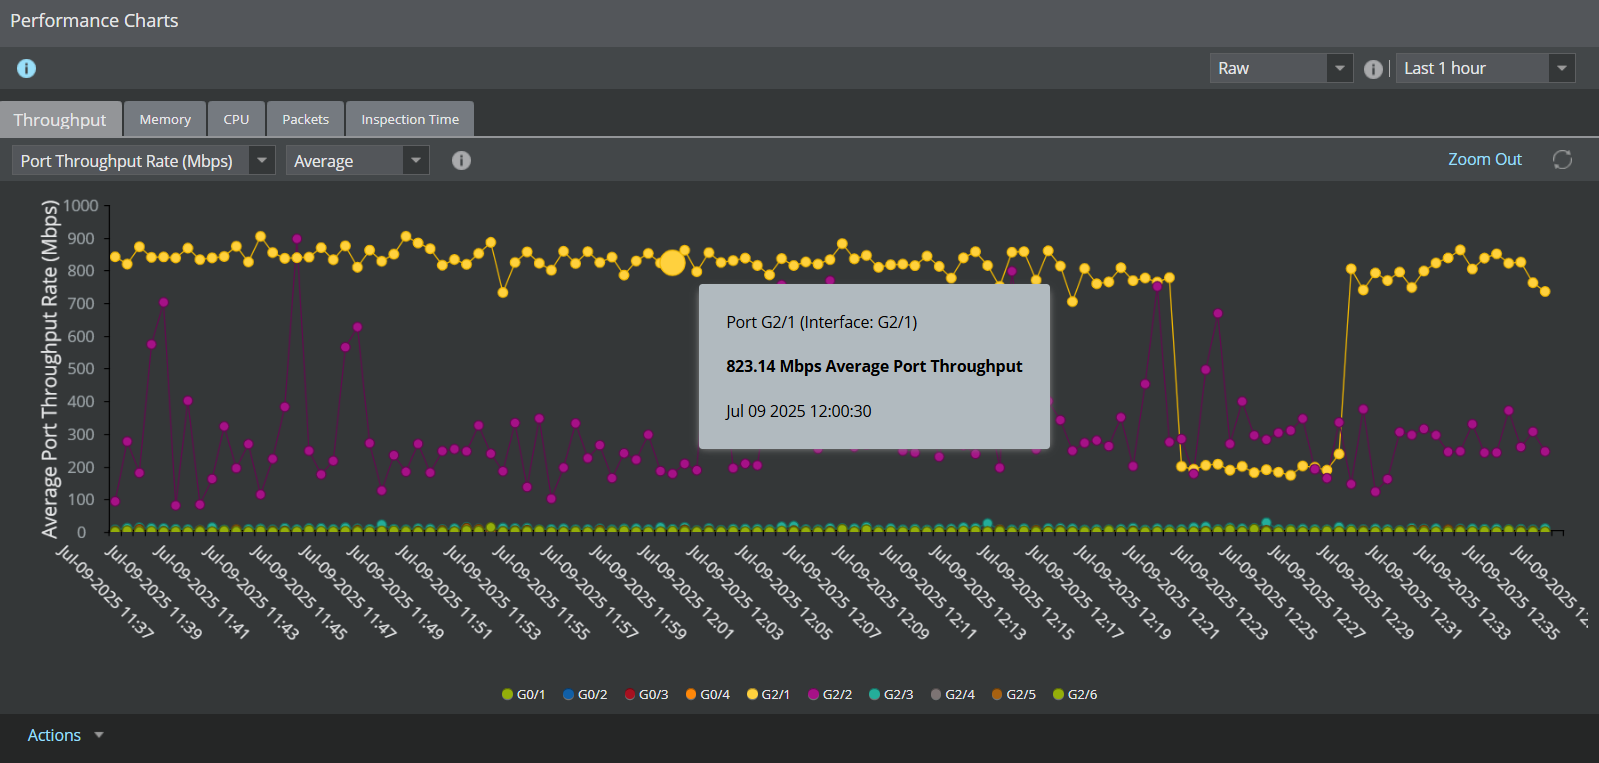Image resolution: width=1599 pixels, height=763 pixels.
Task: Expand the Actions menu
Action: [65, 735]
